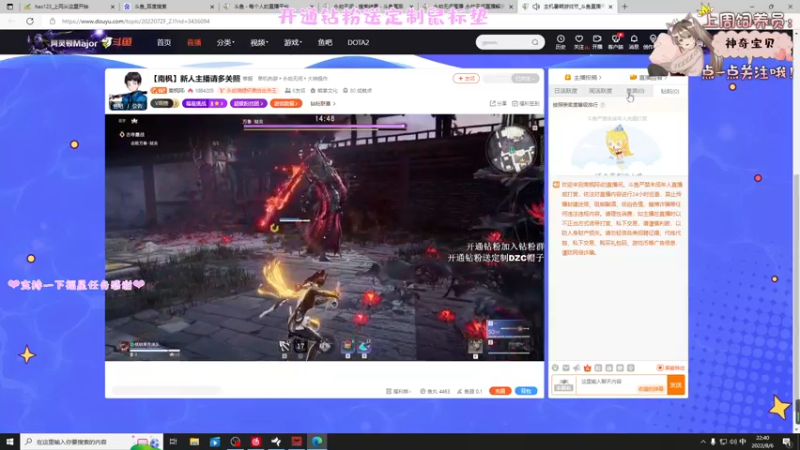Screen dimensions: 800x450
Task: Click the blue 背包 backpack button
Action: click(x=526, y=391)
